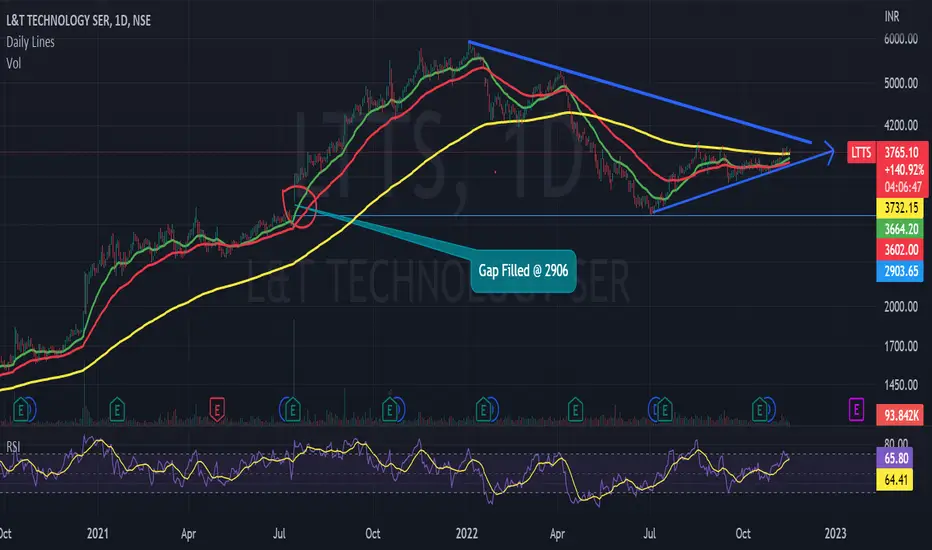Click the 2022 time axis label

point(467,533)
